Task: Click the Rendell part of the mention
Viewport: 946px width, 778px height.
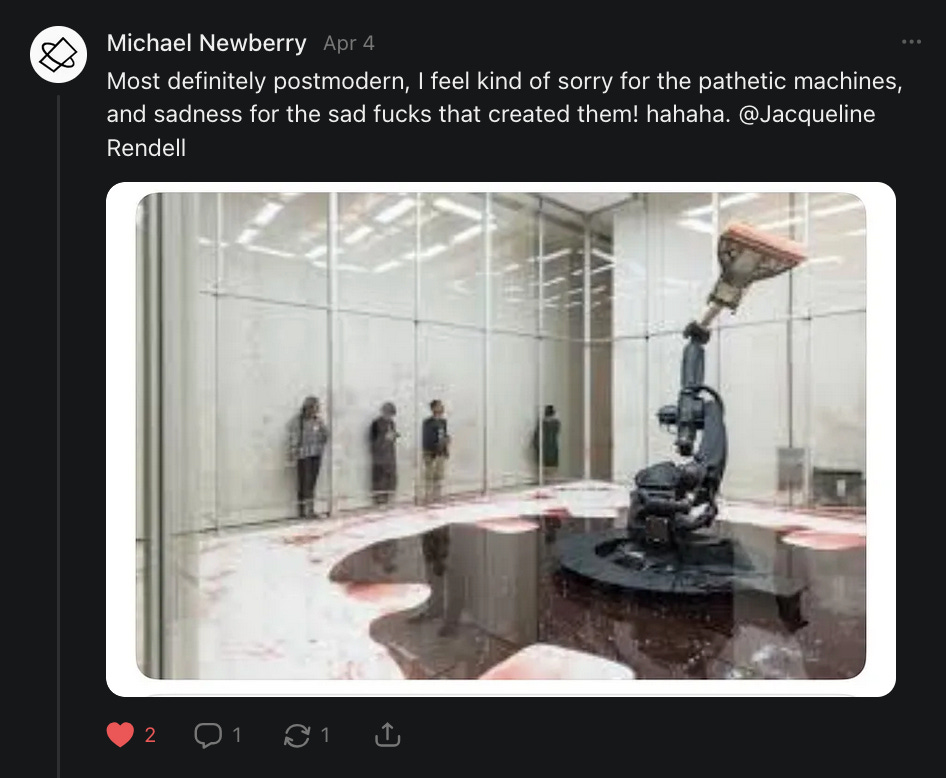Action: point(146,148)
